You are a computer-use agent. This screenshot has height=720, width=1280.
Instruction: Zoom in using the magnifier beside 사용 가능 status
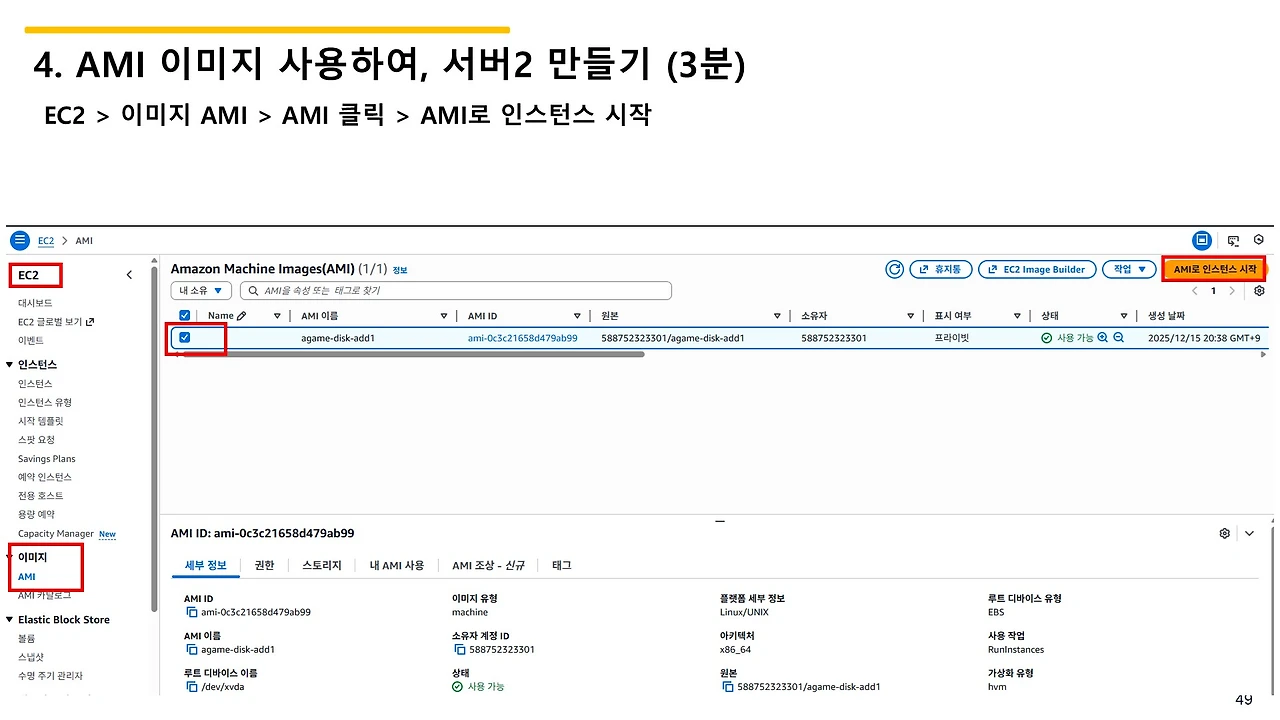point(1102,337)
